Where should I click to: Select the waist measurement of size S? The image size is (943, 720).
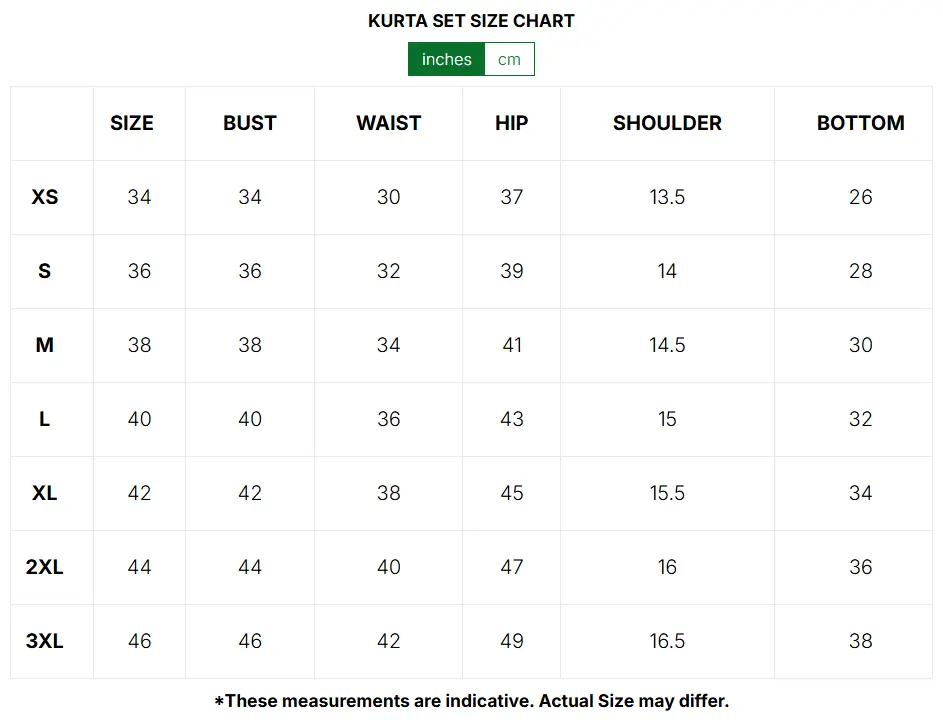(x=389, y=271)
